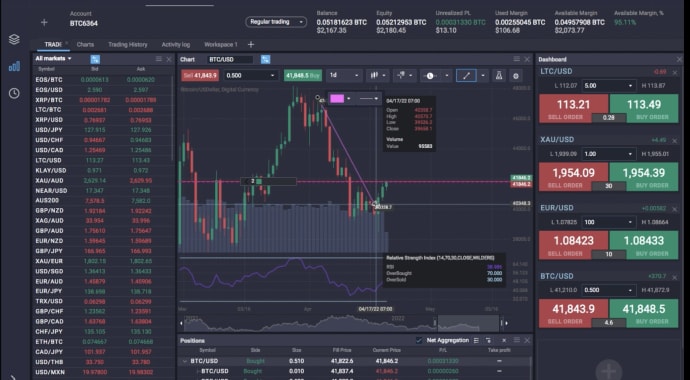Open the layers icon in left sidebar

[x=14, y=39]
